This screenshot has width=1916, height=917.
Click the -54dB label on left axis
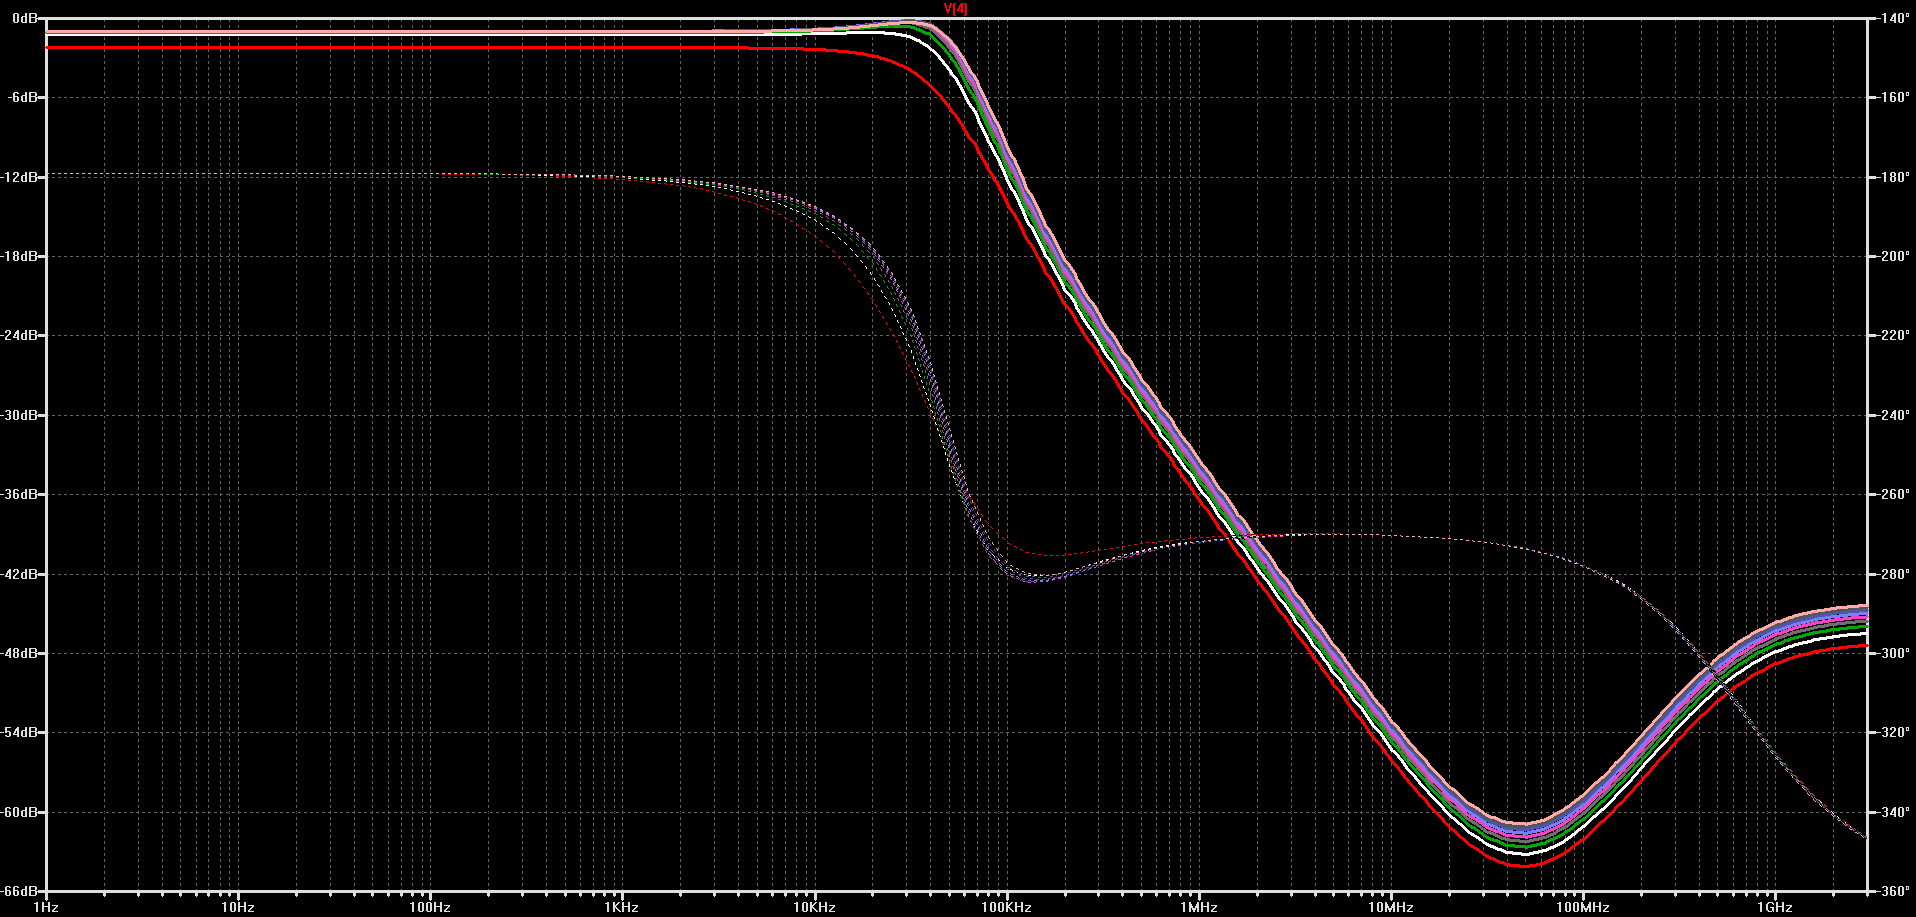[20, 732]
